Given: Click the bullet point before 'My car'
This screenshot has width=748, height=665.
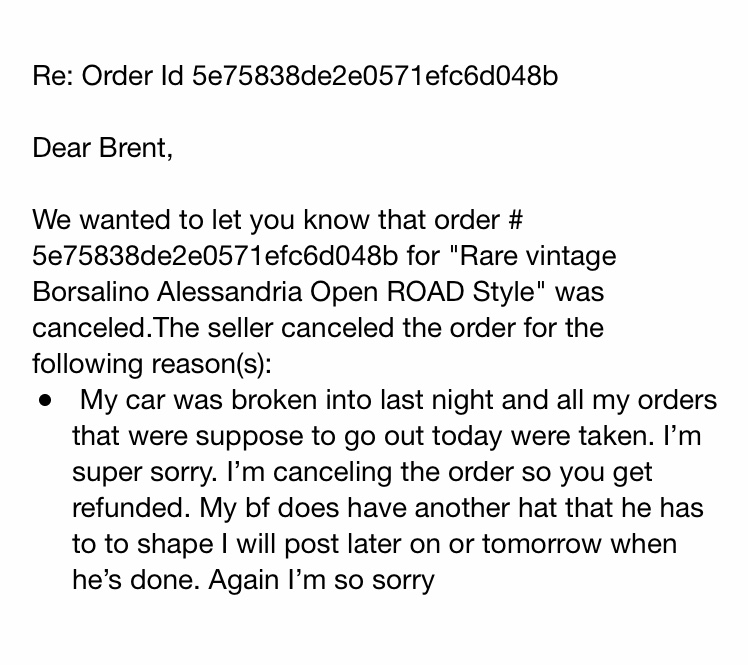Looking at the screenshot, I should click(x=46, y=401).
